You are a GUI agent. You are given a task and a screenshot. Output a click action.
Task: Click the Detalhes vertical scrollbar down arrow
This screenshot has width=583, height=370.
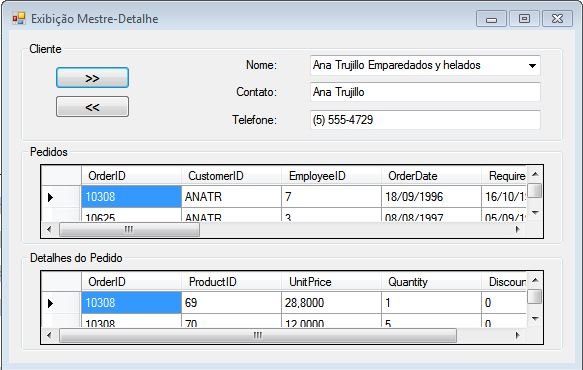[535, 319]
